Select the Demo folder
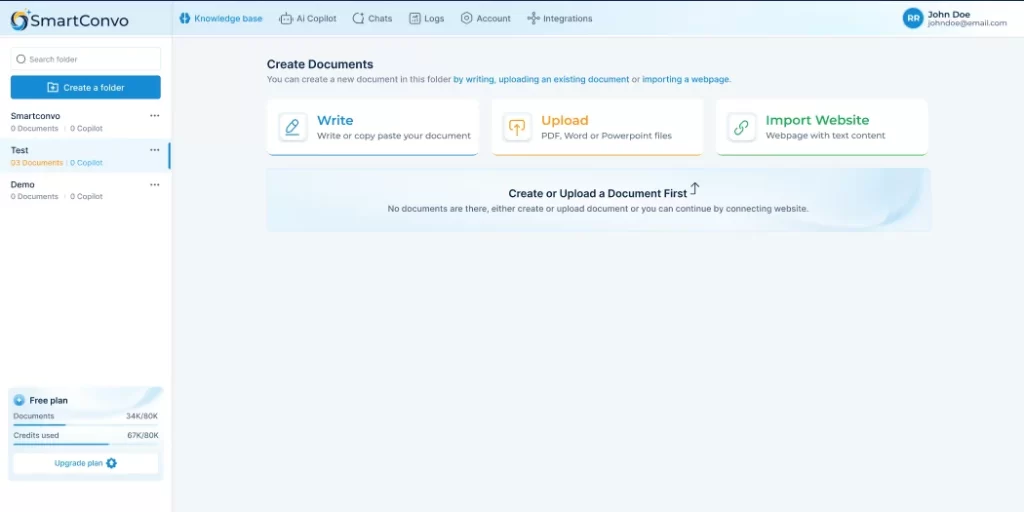Image resolution: width=1024 pixels, height=512 pixels. click(x=86, y=190)
